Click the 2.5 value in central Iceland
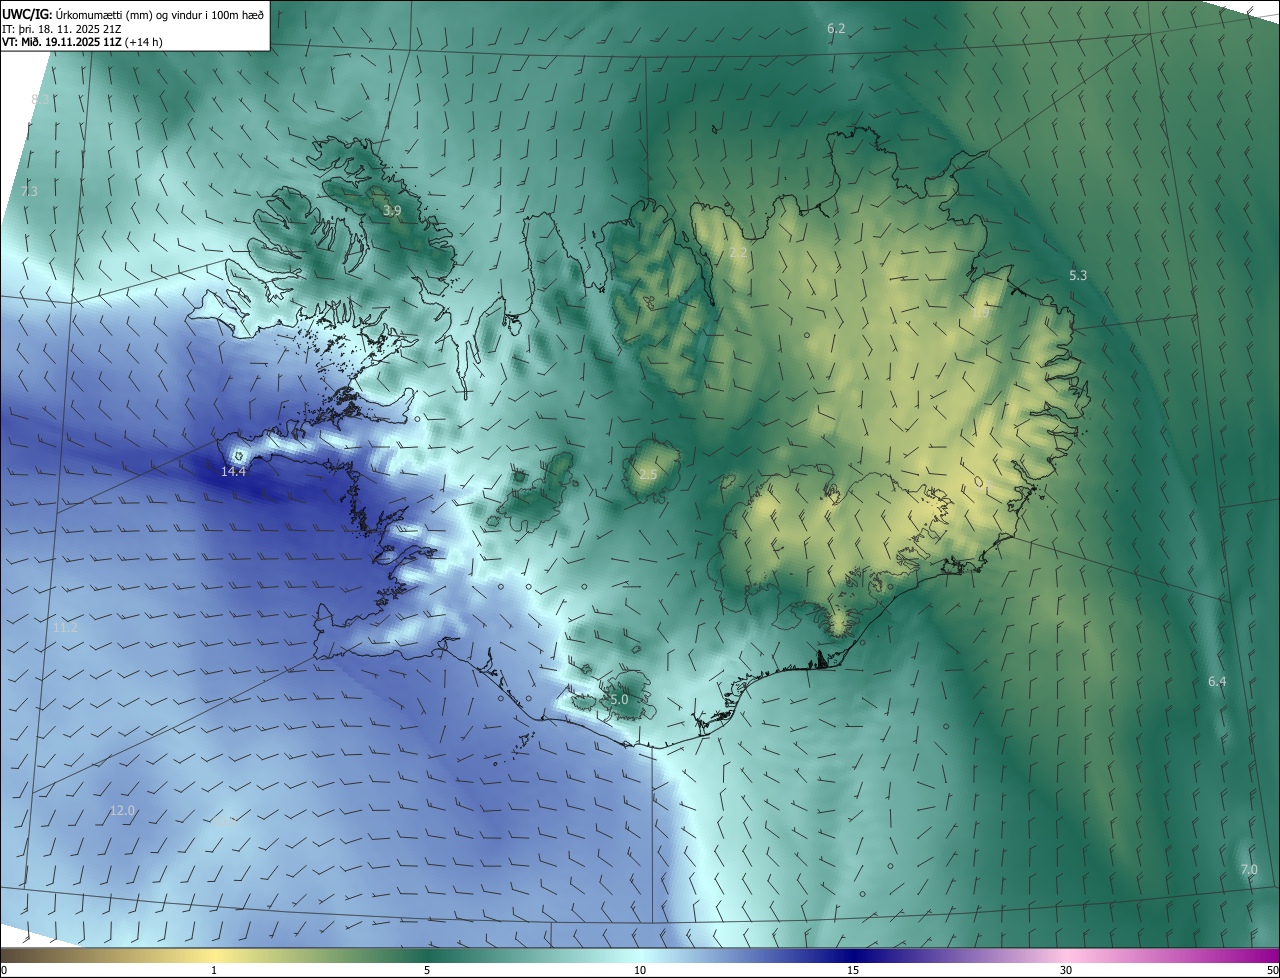Image resolution: width=1280 pixels, height=978 pixels. point(648,474)
